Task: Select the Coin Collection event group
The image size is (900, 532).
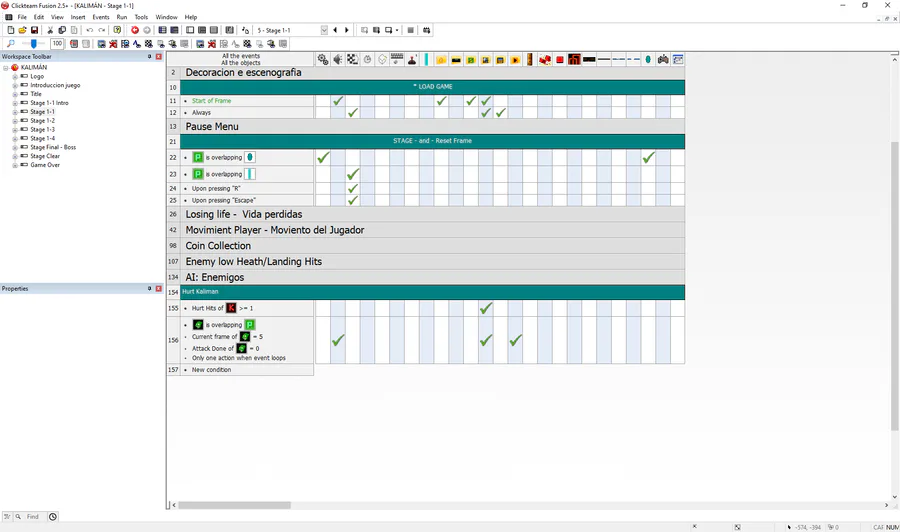Action: click(432, 246)
